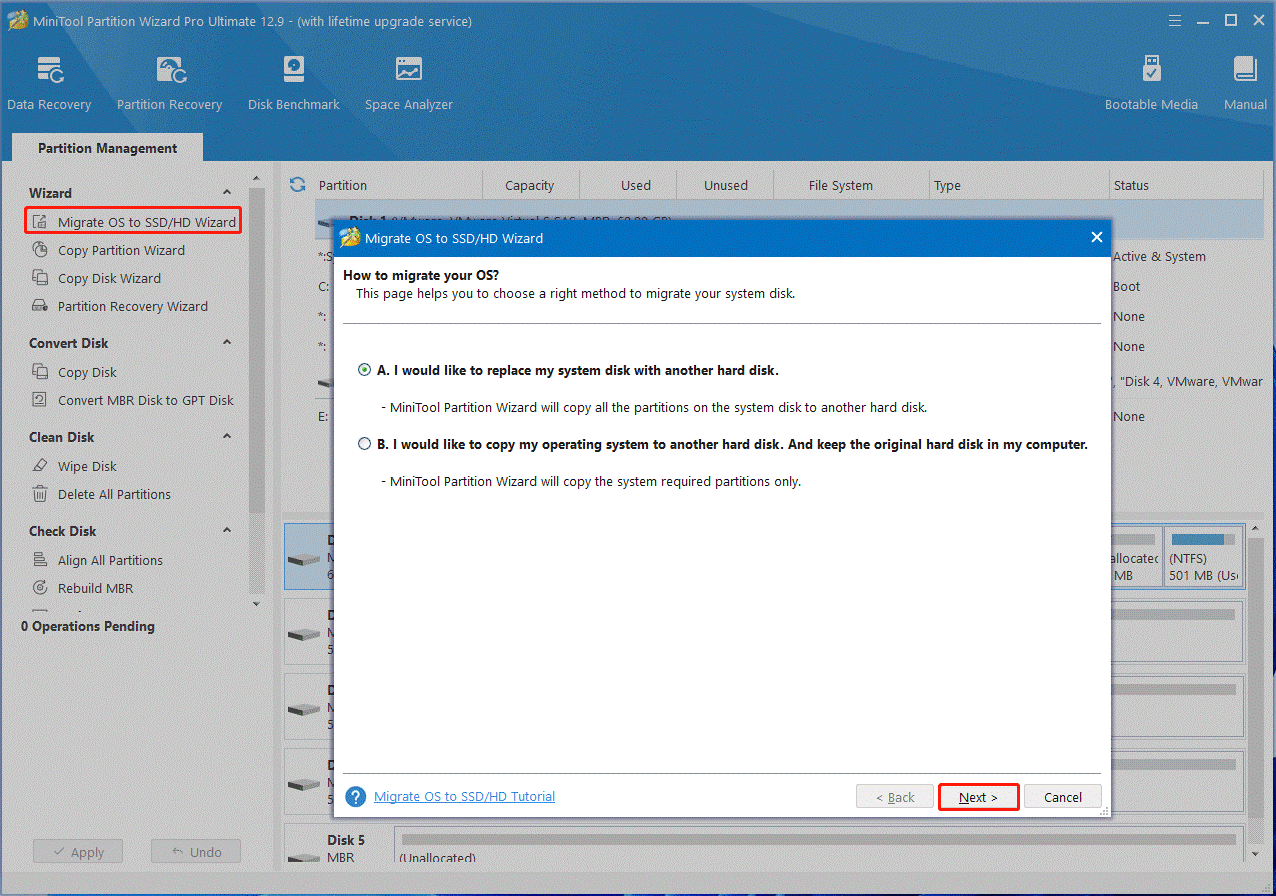Image resolution: width=1276 pixels, height=896 pixels.
Task: Select the NTFS 501 MB partition block
Action: click(1203, 557)
